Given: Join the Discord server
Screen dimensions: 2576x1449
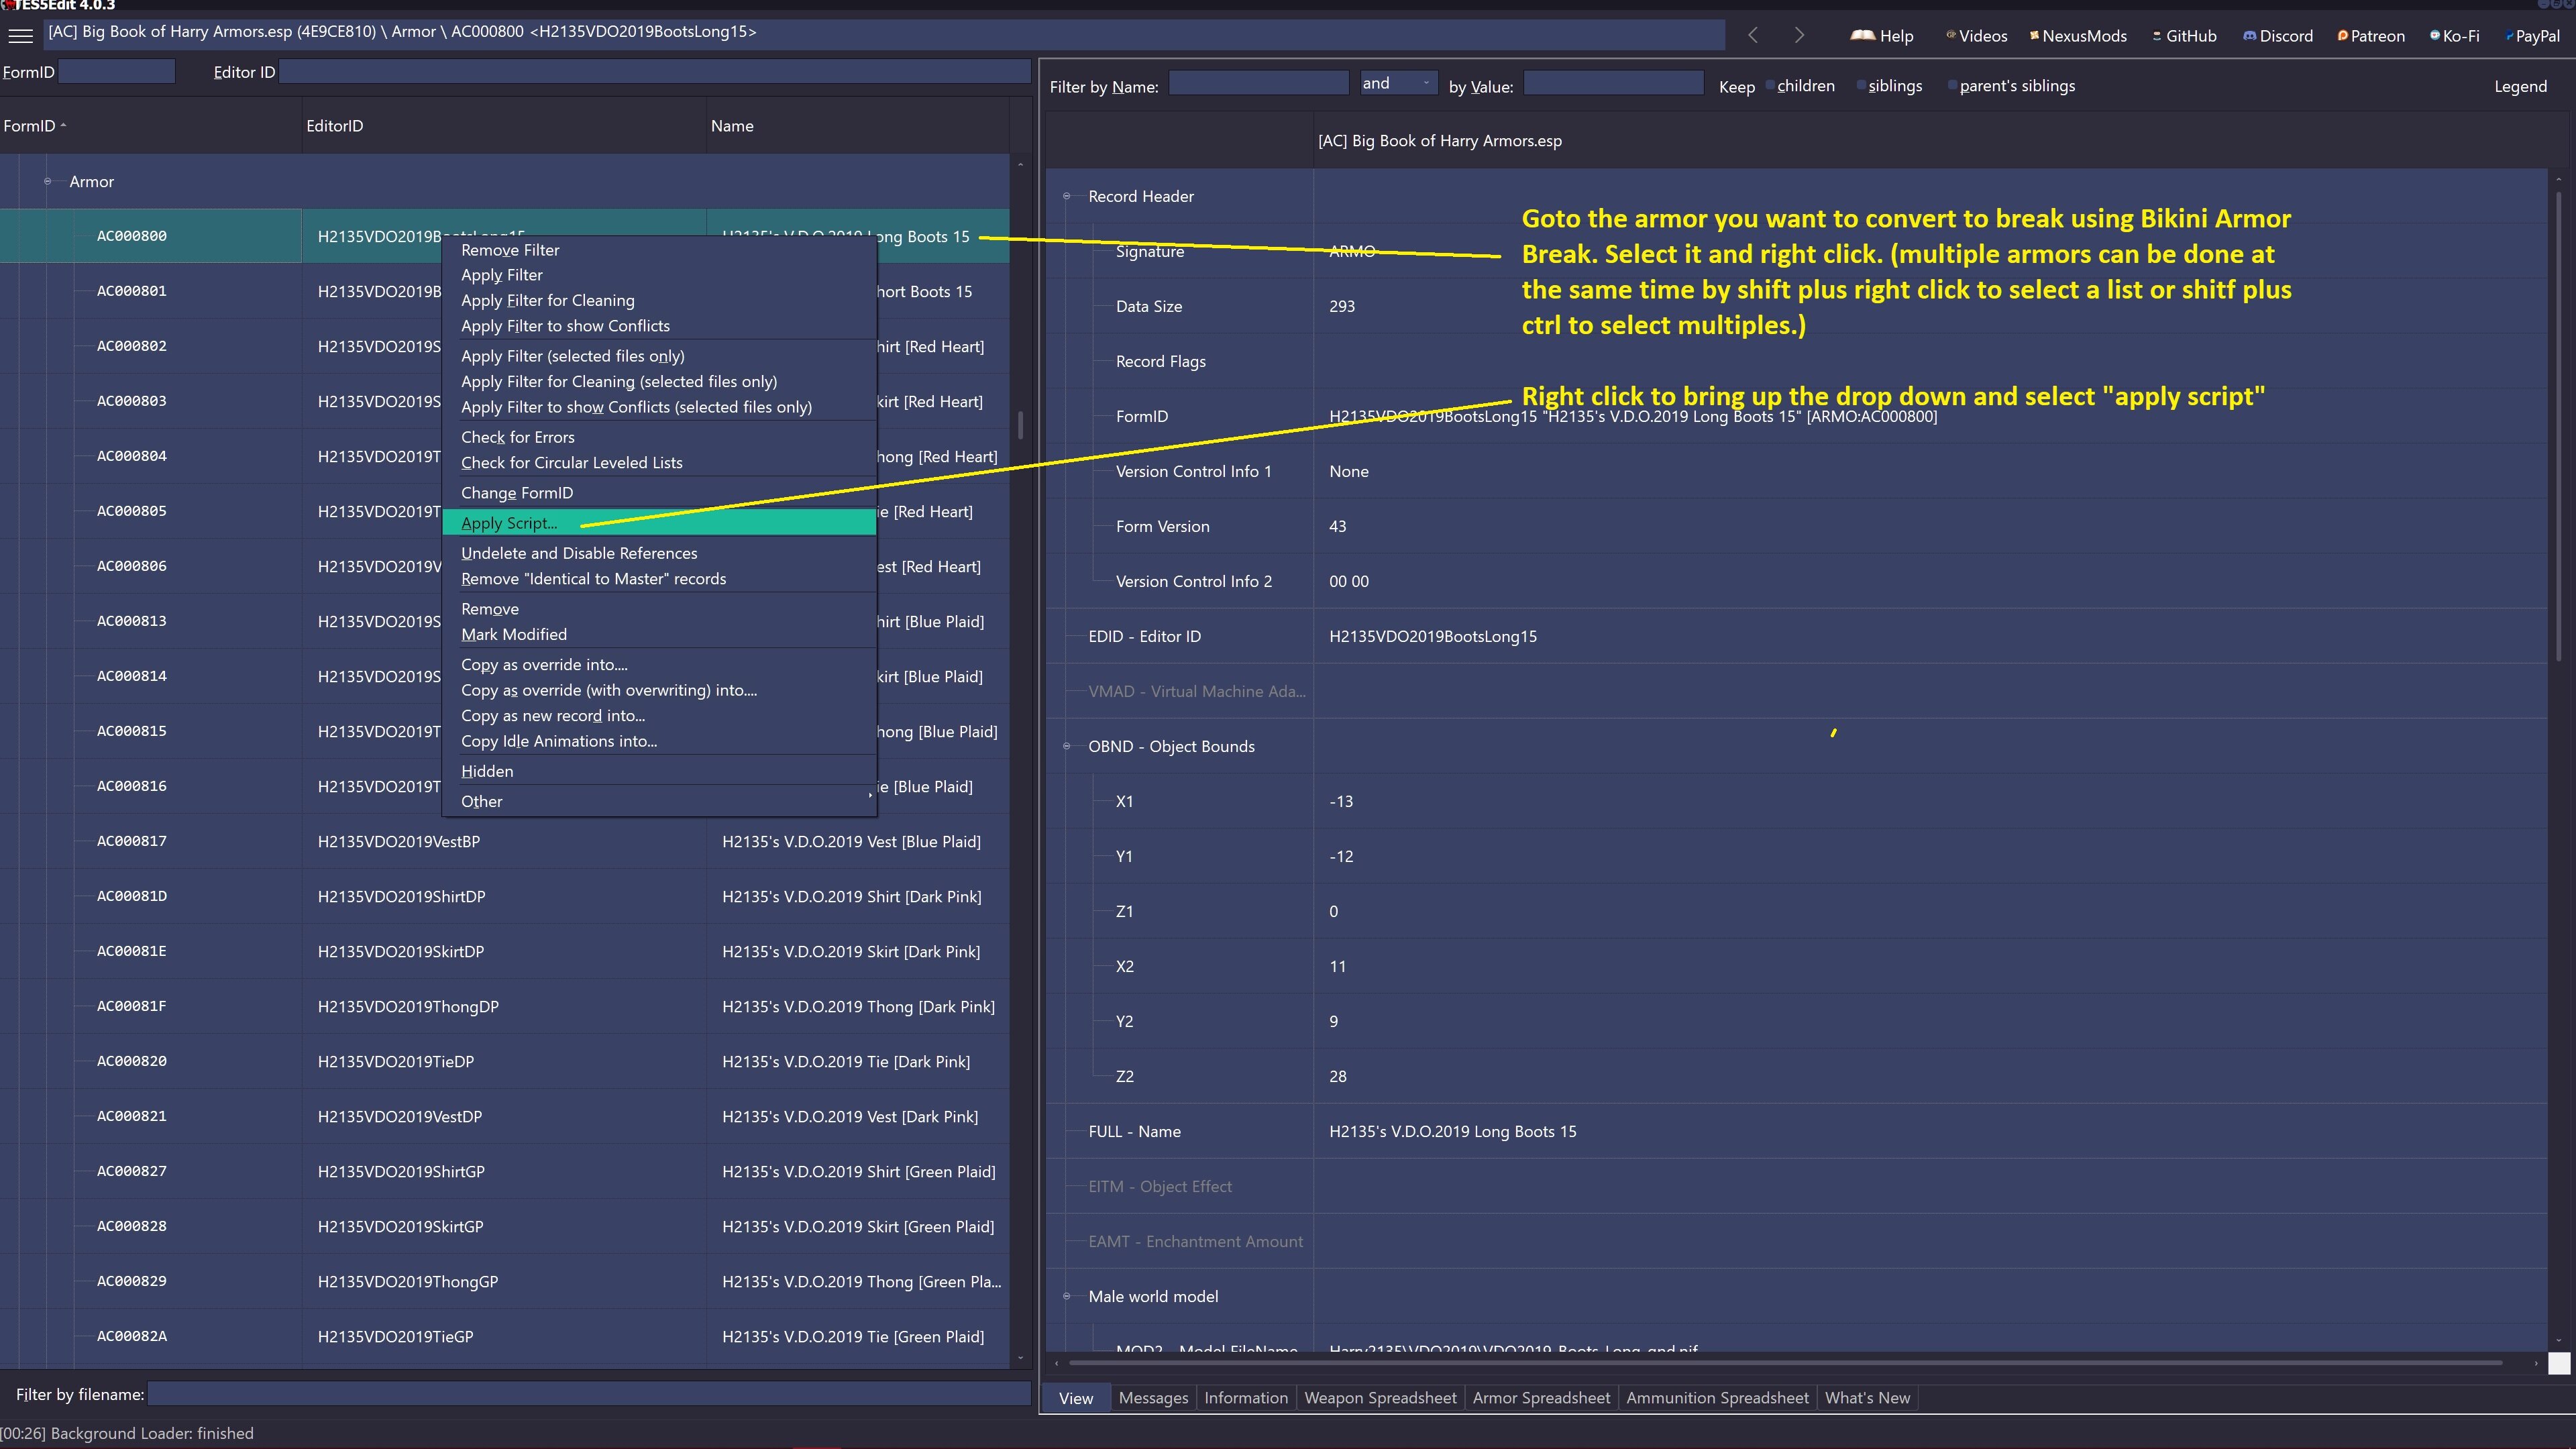Looking at the screenshot, I should [2278, 35].
